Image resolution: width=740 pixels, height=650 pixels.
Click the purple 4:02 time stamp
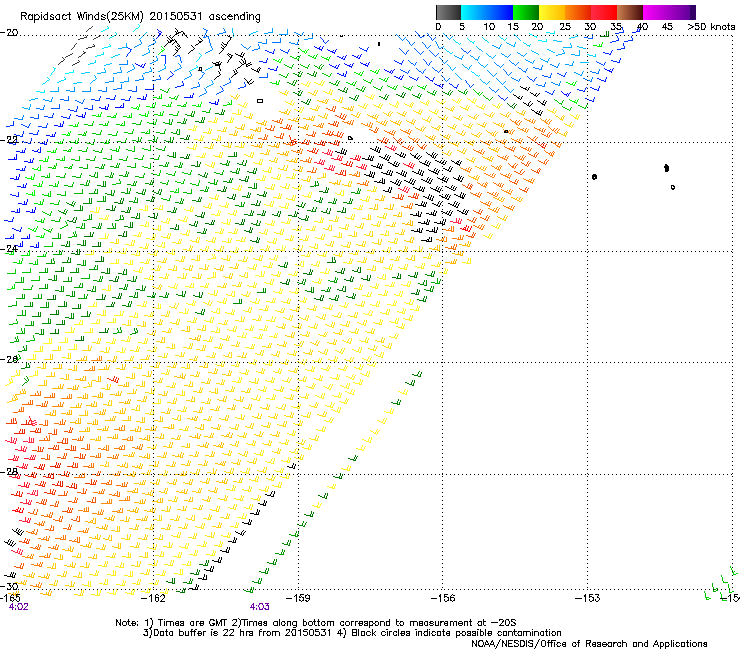18,607
